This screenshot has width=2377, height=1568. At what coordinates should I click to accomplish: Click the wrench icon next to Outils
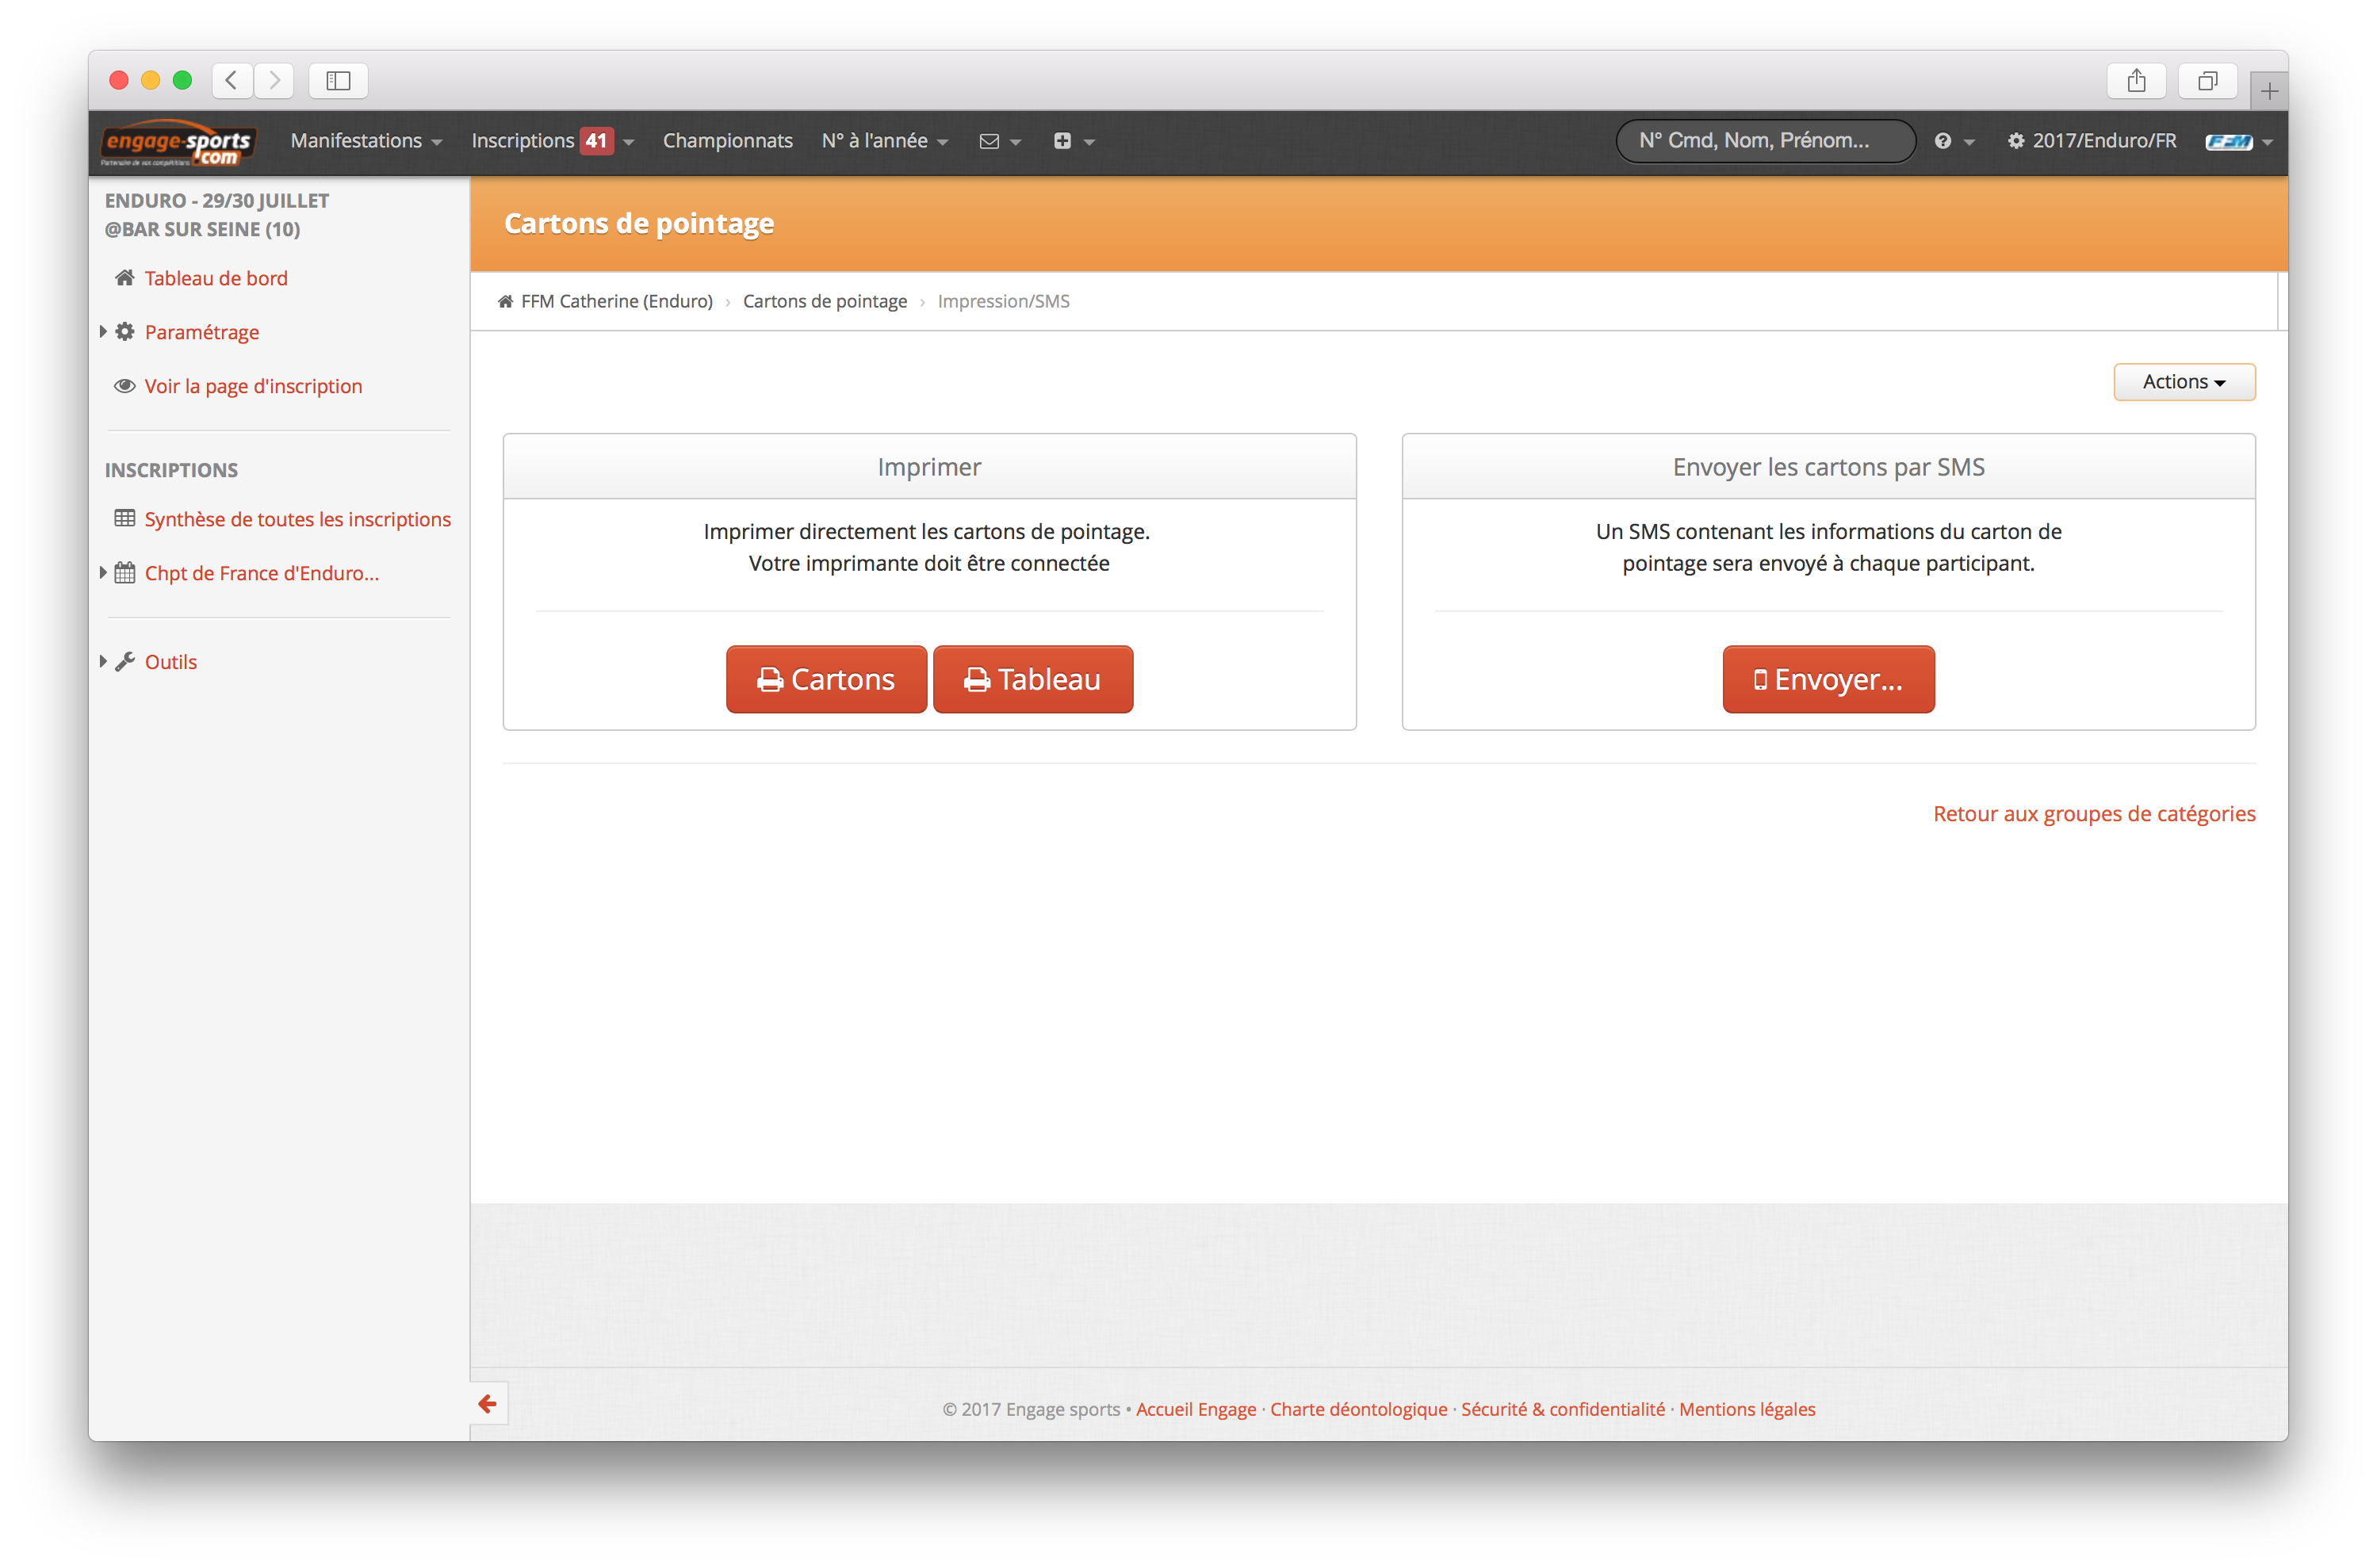point(124,661)
